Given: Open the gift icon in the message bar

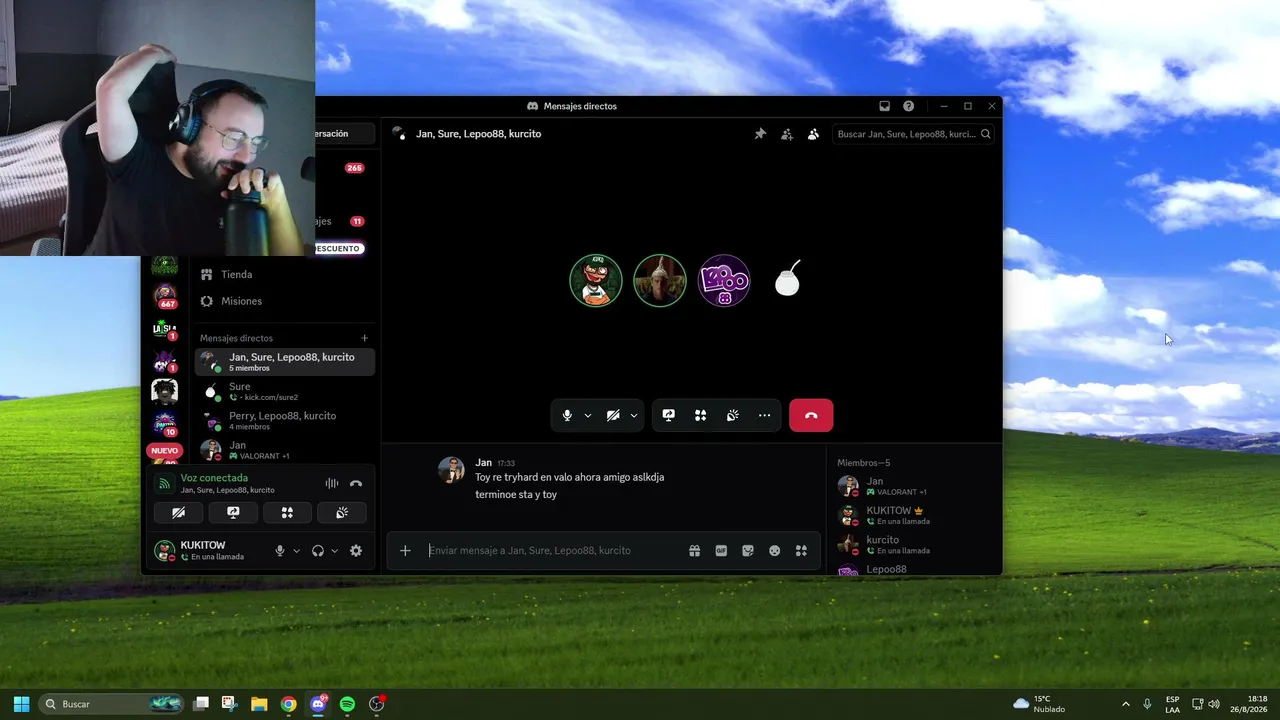Looking at the screenshot, I should point(694,550).
